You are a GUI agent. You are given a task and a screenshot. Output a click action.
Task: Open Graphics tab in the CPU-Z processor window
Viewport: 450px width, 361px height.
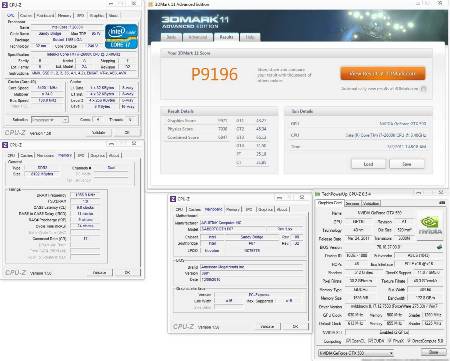[97, 15]
